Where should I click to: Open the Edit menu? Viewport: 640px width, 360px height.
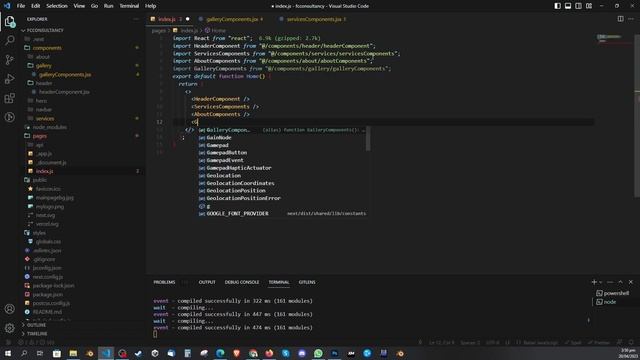(x=36, y=6)
